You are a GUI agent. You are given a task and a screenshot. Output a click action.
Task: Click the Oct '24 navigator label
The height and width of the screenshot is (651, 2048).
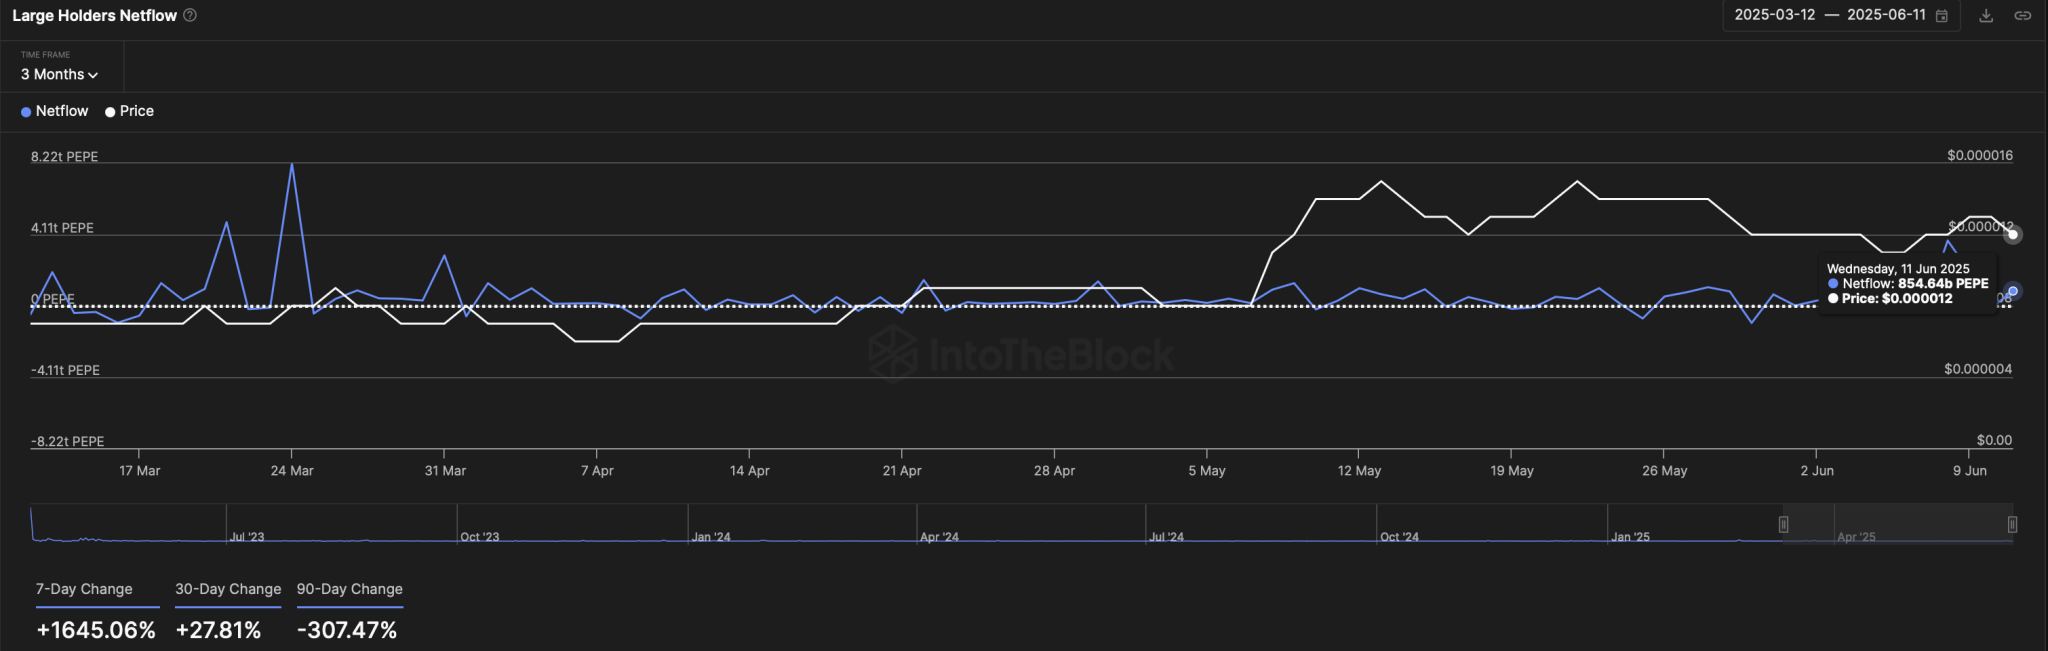pyautogui.click(x=1399, y=537)
